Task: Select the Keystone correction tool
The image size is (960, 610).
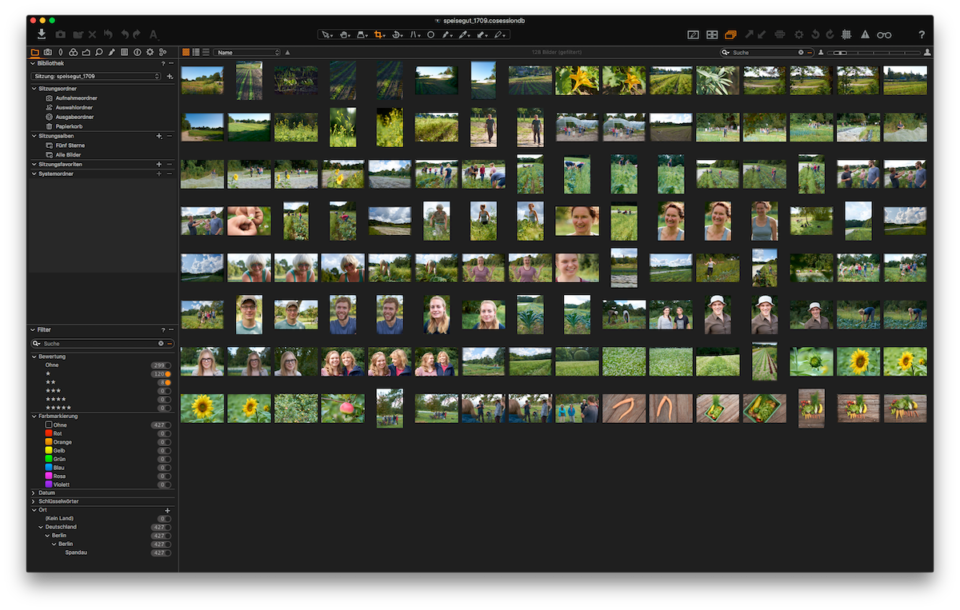Action: pos(415,35)
